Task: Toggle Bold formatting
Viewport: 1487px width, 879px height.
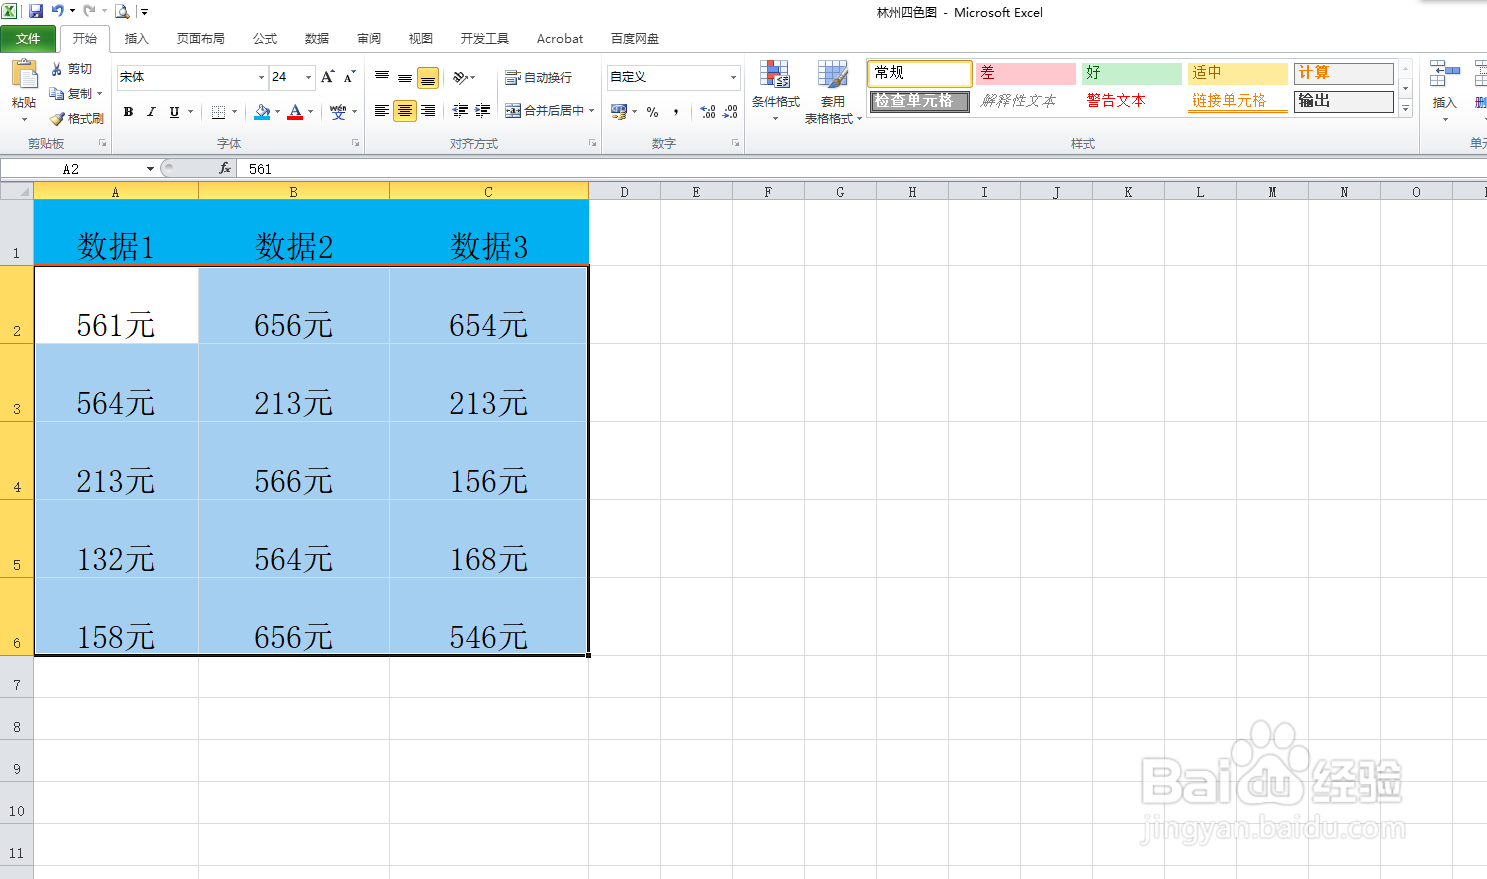Action: click(128, 112)
